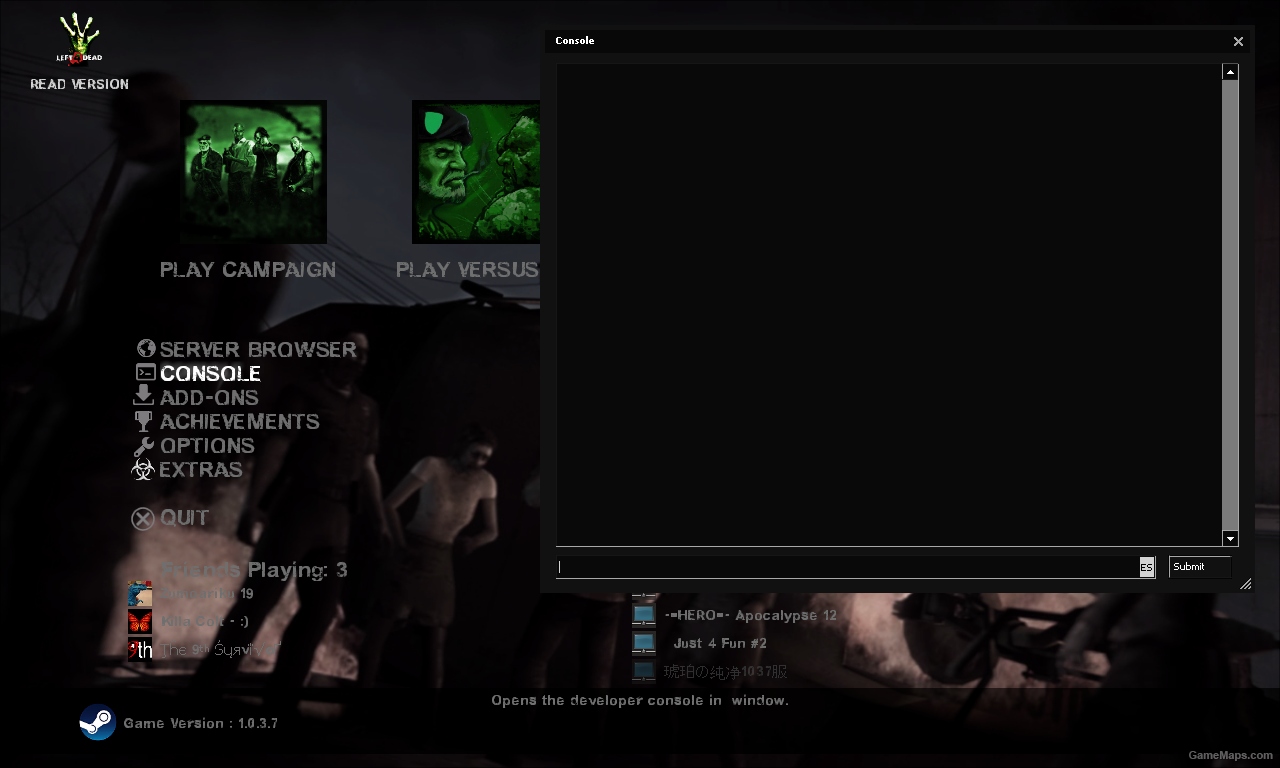Click the Steam logo in the corner
Screen dimensions: 1280x768
(98, 723)
